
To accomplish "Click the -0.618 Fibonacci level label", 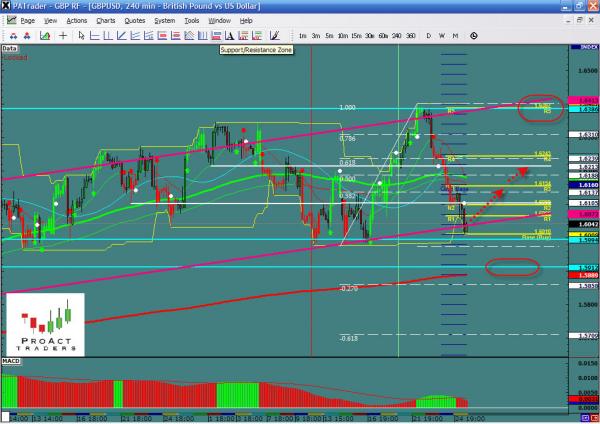I will click(x=349, y=338).
